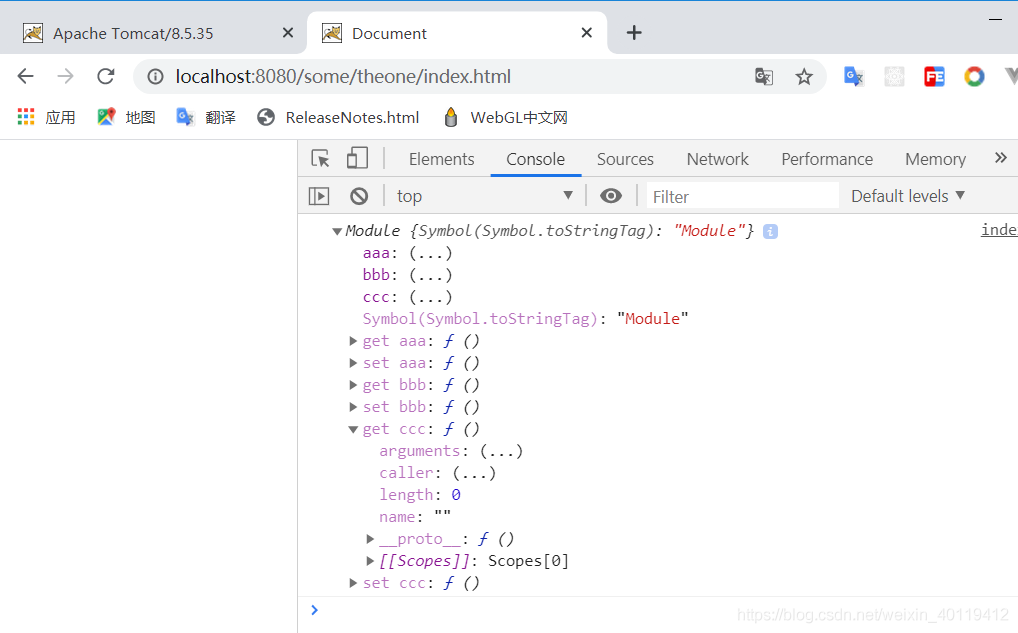Open a new browser tab
Image resolution: width=1018 pixels, height=633 pixels.
coord(634,32)
